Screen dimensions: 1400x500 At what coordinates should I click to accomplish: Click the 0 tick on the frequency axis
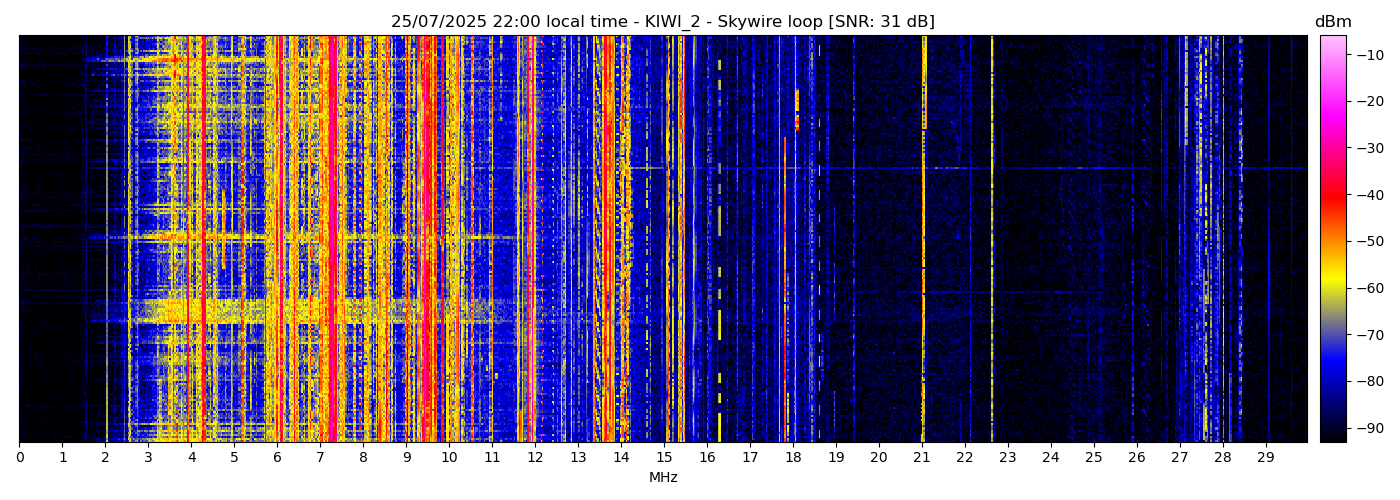coord(19,457)
